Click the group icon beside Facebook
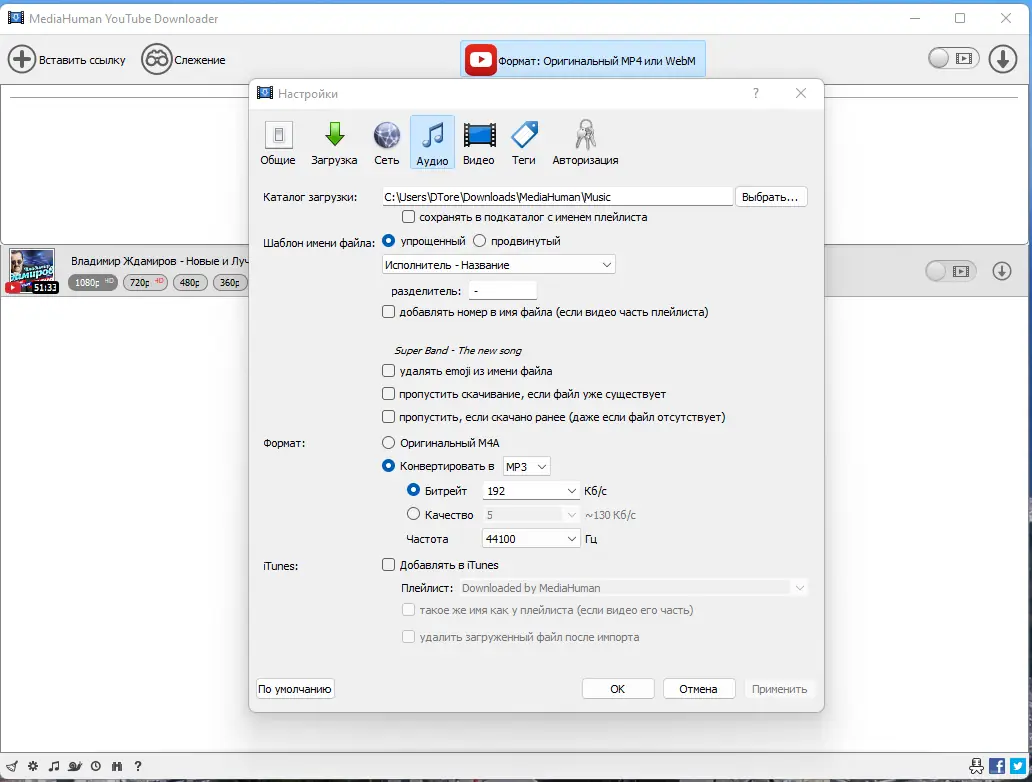 977,766
